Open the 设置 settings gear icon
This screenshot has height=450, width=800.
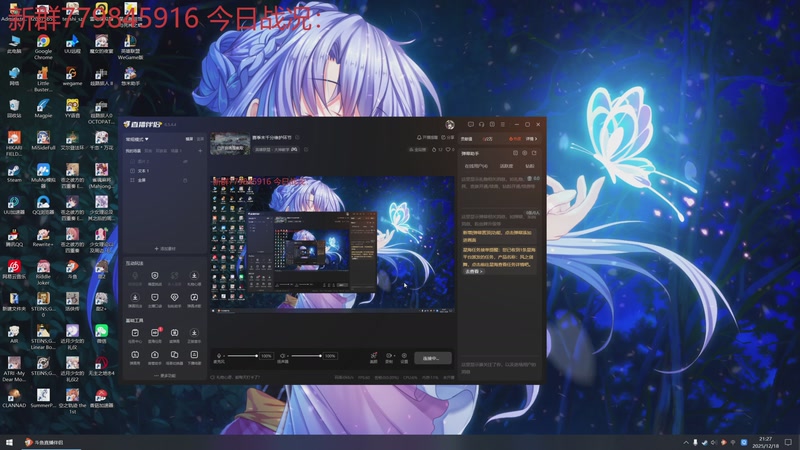[404, 356]
